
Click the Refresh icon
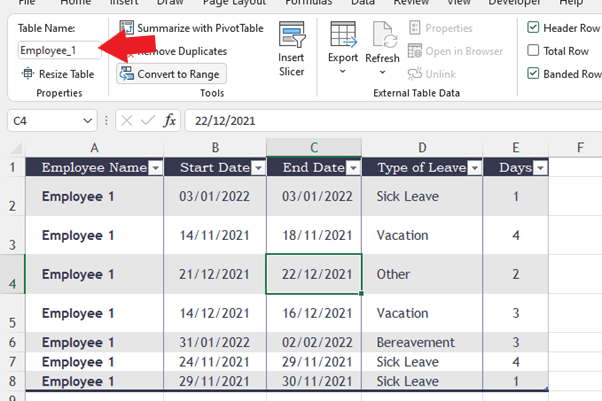coord(384,35)
